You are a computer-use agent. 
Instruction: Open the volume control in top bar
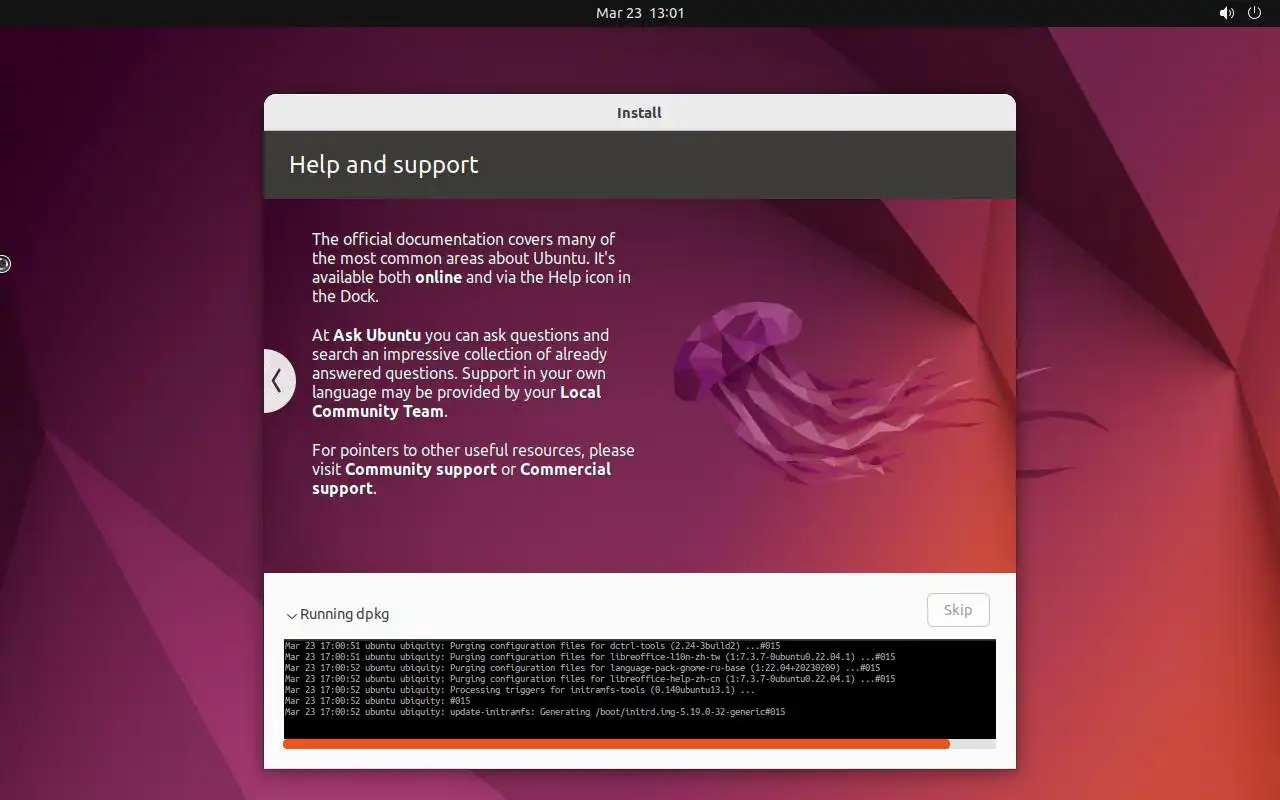(1227, 13)
